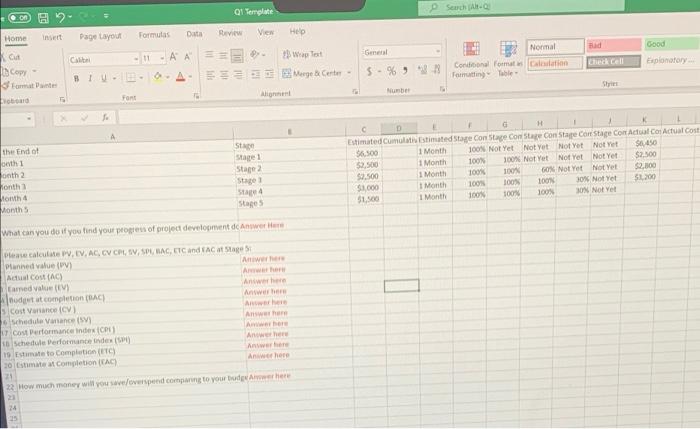The width and height of the screenshot is (700, 429).
Task: Select the column D header
Action: tap(399, 128)
